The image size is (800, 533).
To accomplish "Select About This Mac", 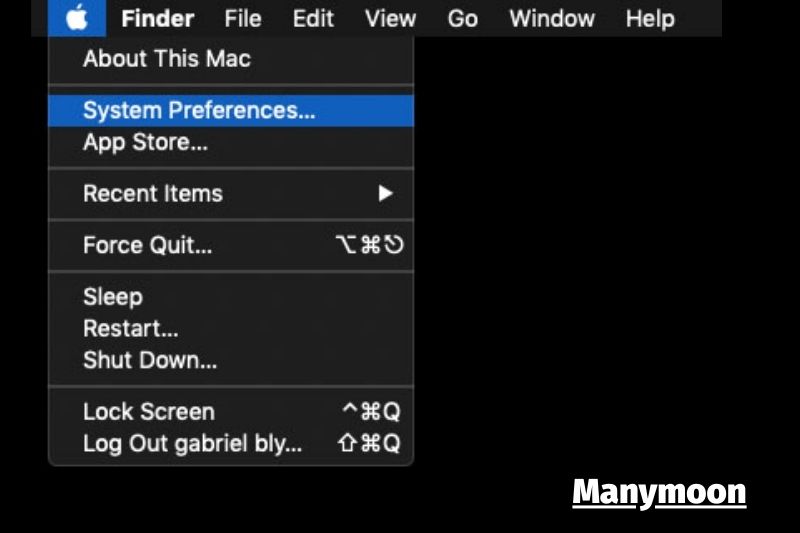I will point(231,59).
